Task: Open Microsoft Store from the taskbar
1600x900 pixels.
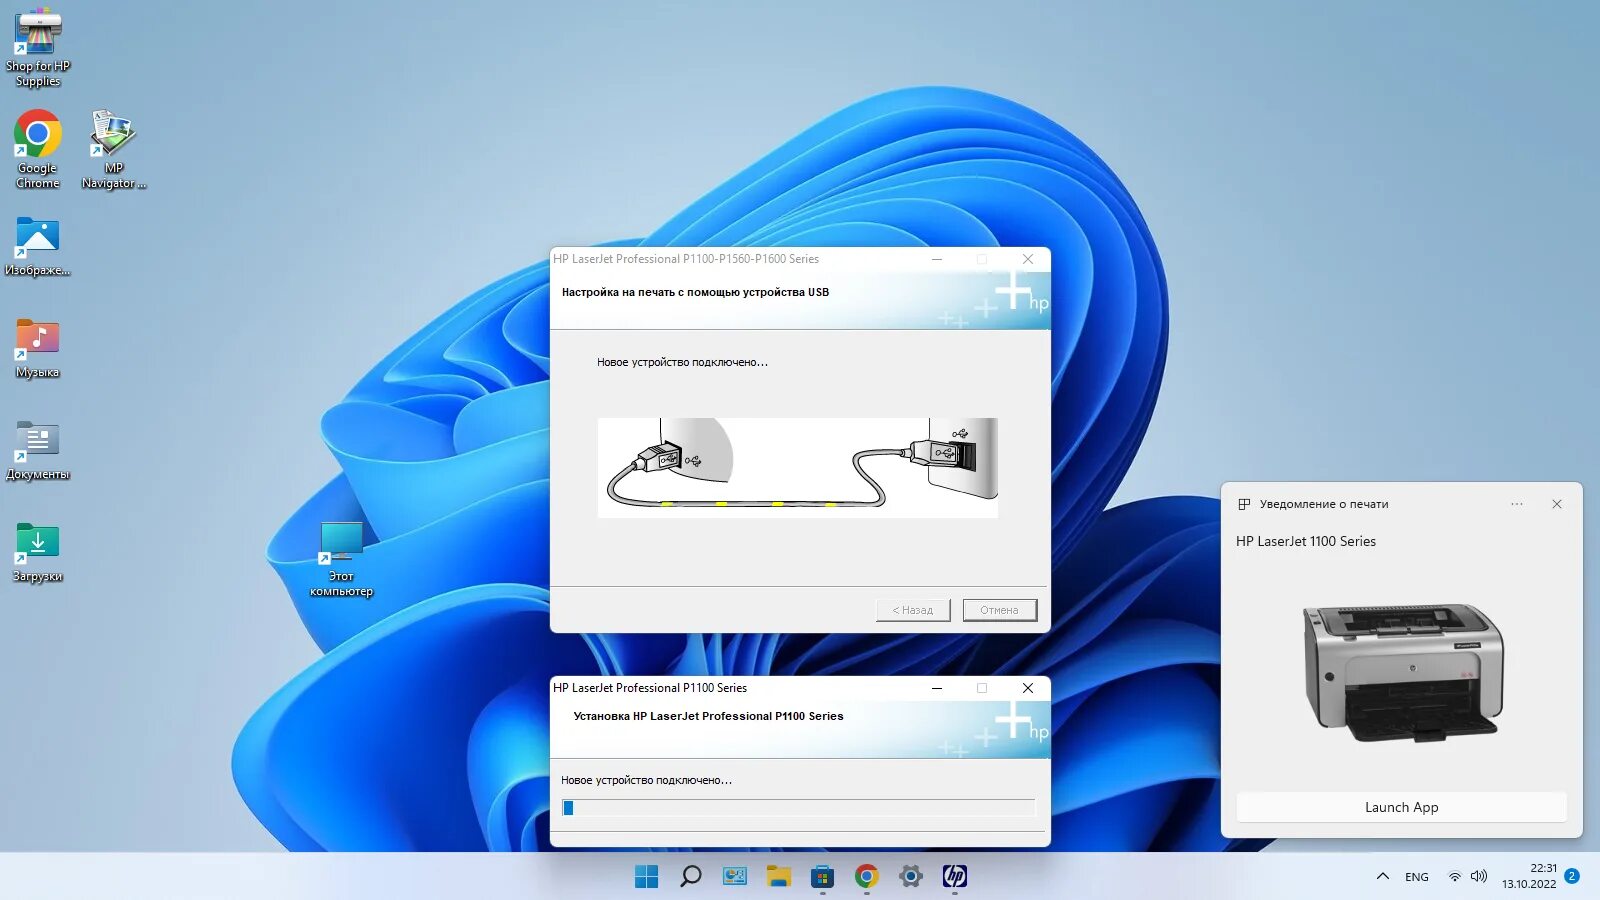Action: click(x=823, y=877)
